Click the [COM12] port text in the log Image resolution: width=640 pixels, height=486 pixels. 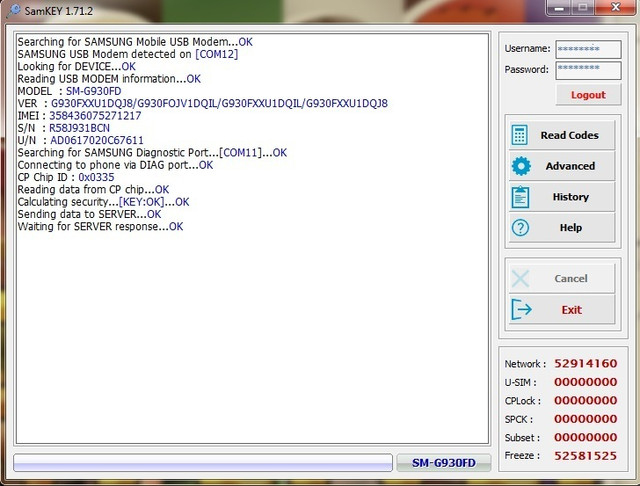tap(216, 54)
